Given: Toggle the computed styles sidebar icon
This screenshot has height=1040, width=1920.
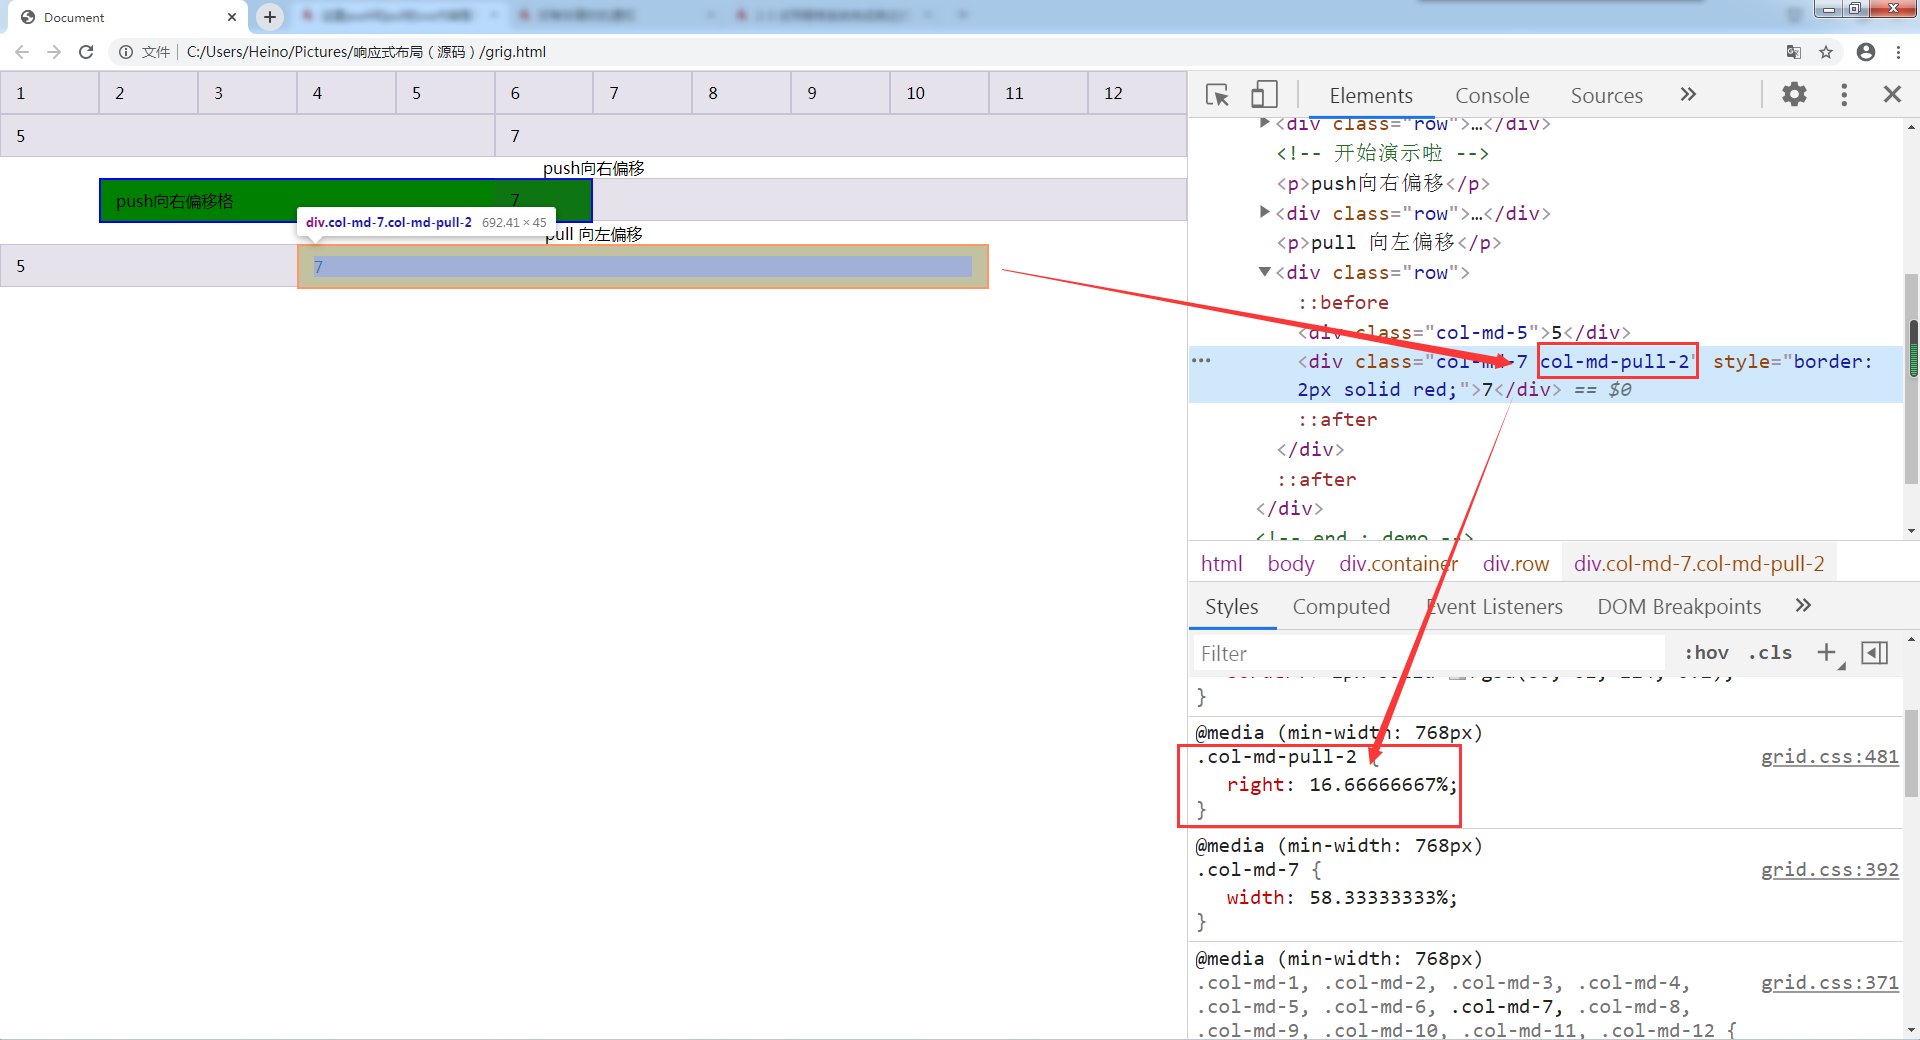Looking at the screenshot, I should click(1874, 653).
